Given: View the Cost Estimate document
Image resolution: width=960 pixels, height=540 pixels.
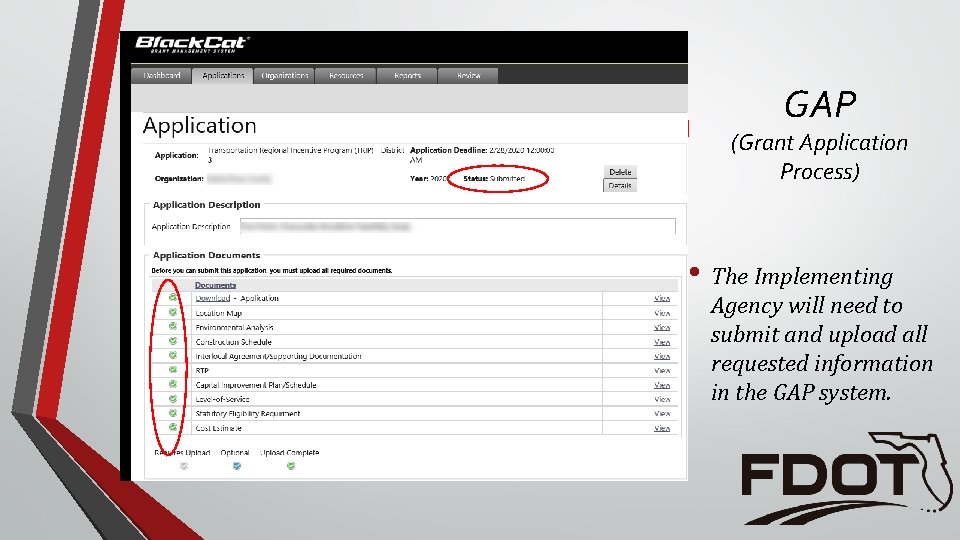Looking at the screenshot, I should point(662,428).
